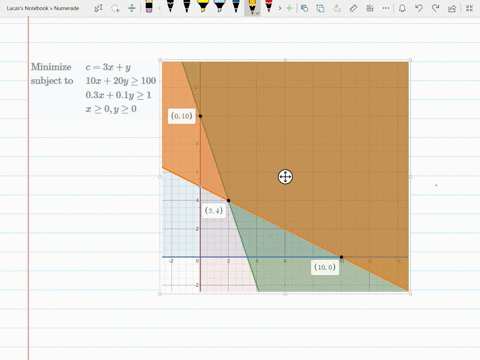Click the Ink to Text tool
This screenshot has width=480, height=360.
pyautogui.click(x=337, y=8)
